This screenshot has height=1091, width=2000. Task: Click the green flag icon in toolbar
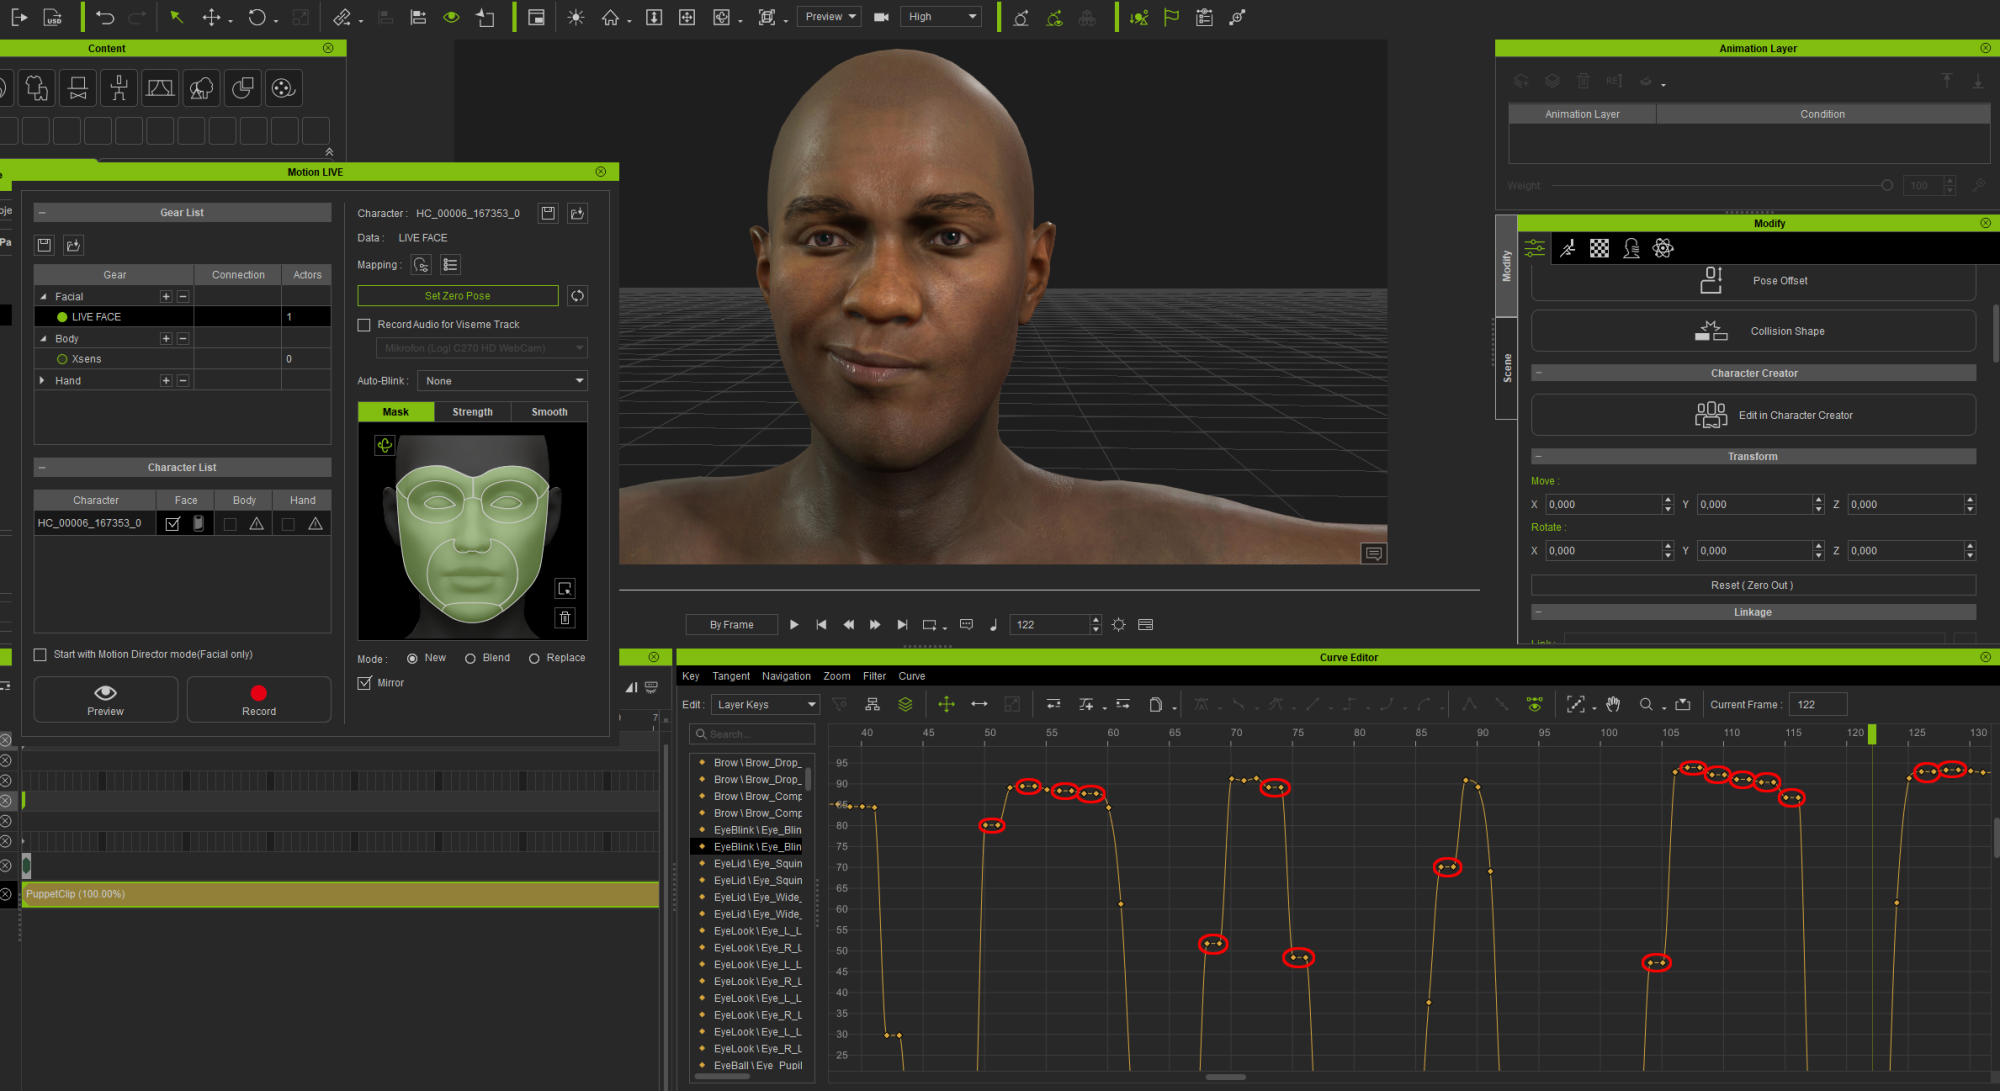1171,17
